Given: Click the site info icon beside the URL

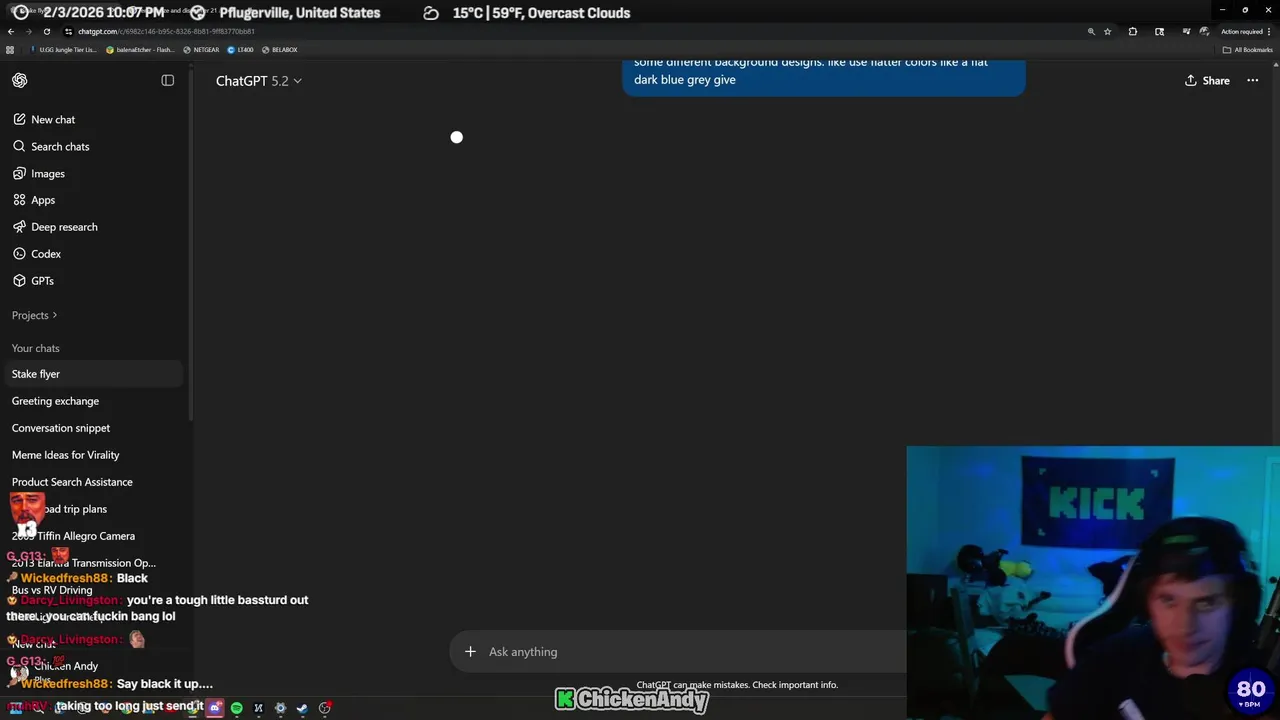Looking at the screenshot, I should click(68, 31).
